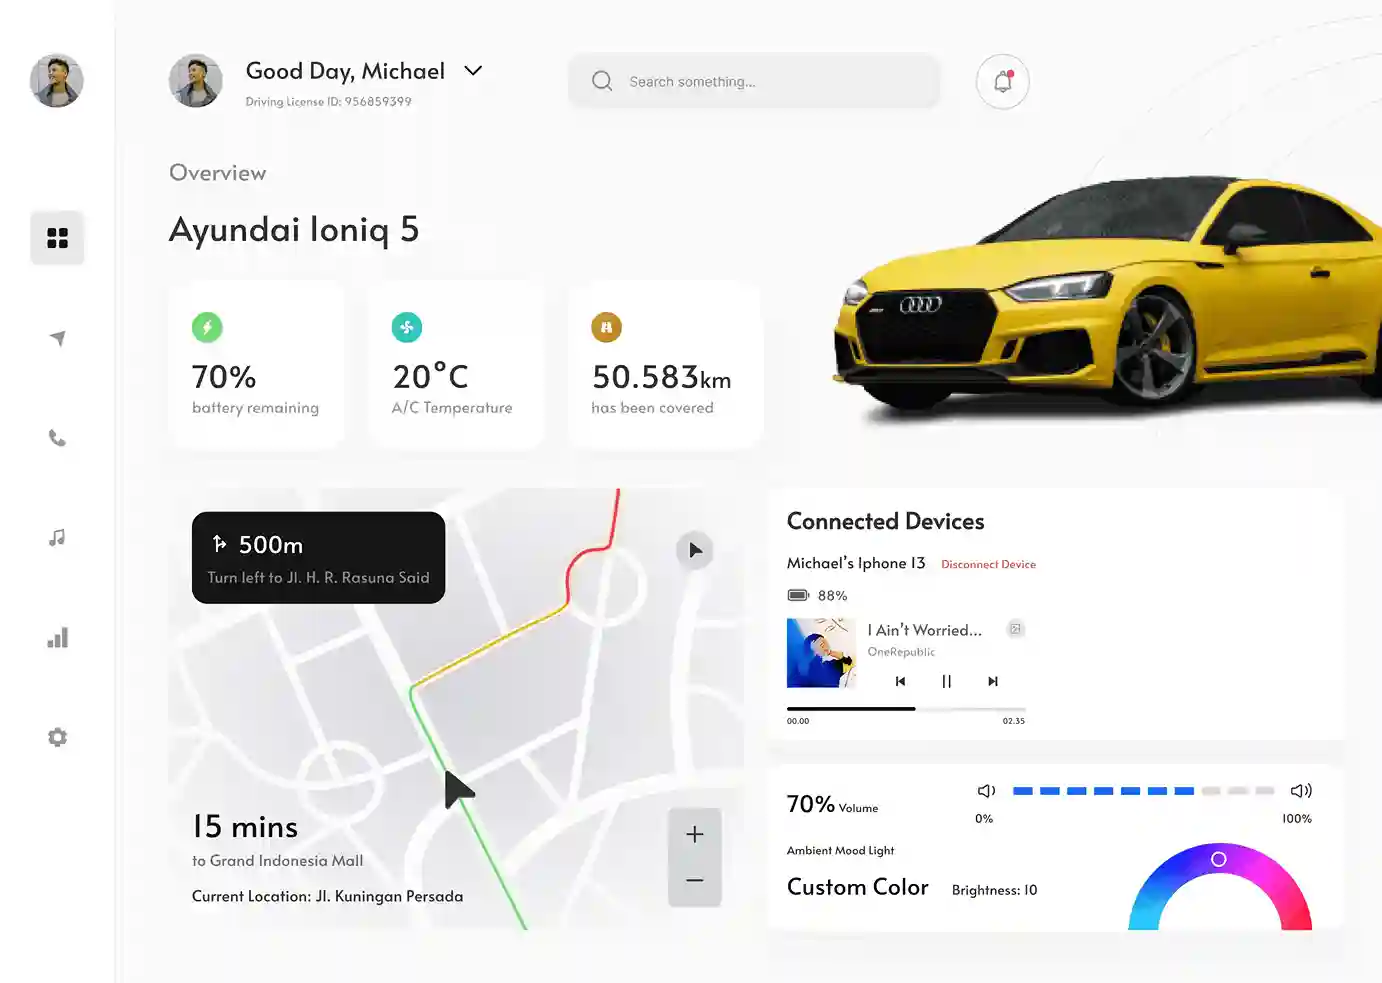Zoom out the map with minus button
The image size is (1382, 983).
pos(695,881)
